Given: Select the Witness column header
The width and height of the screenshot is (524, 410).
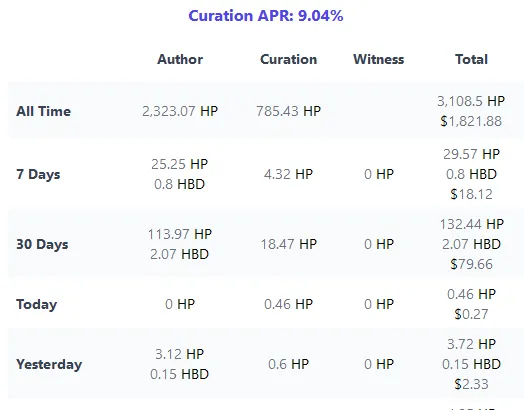Looking at the screenshot, I should [379, 59].
